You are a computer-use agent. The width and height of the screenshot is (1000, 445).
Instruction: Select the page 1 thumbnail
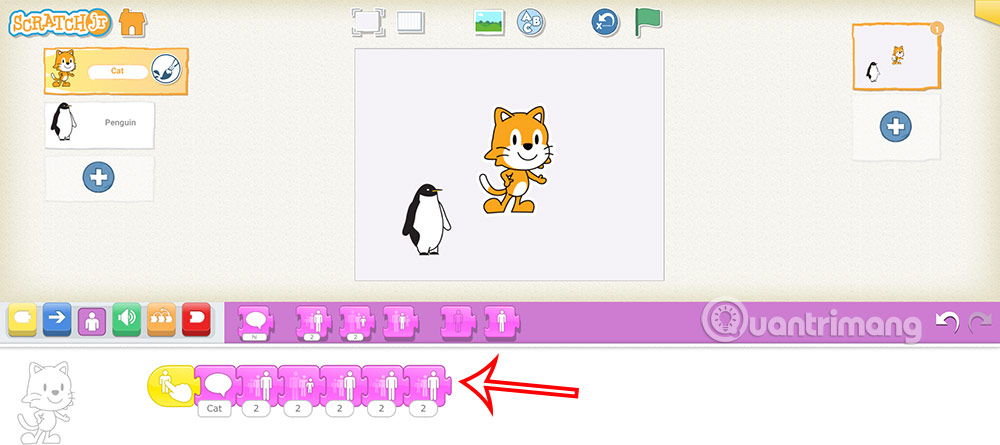click(x=896, y=57)
